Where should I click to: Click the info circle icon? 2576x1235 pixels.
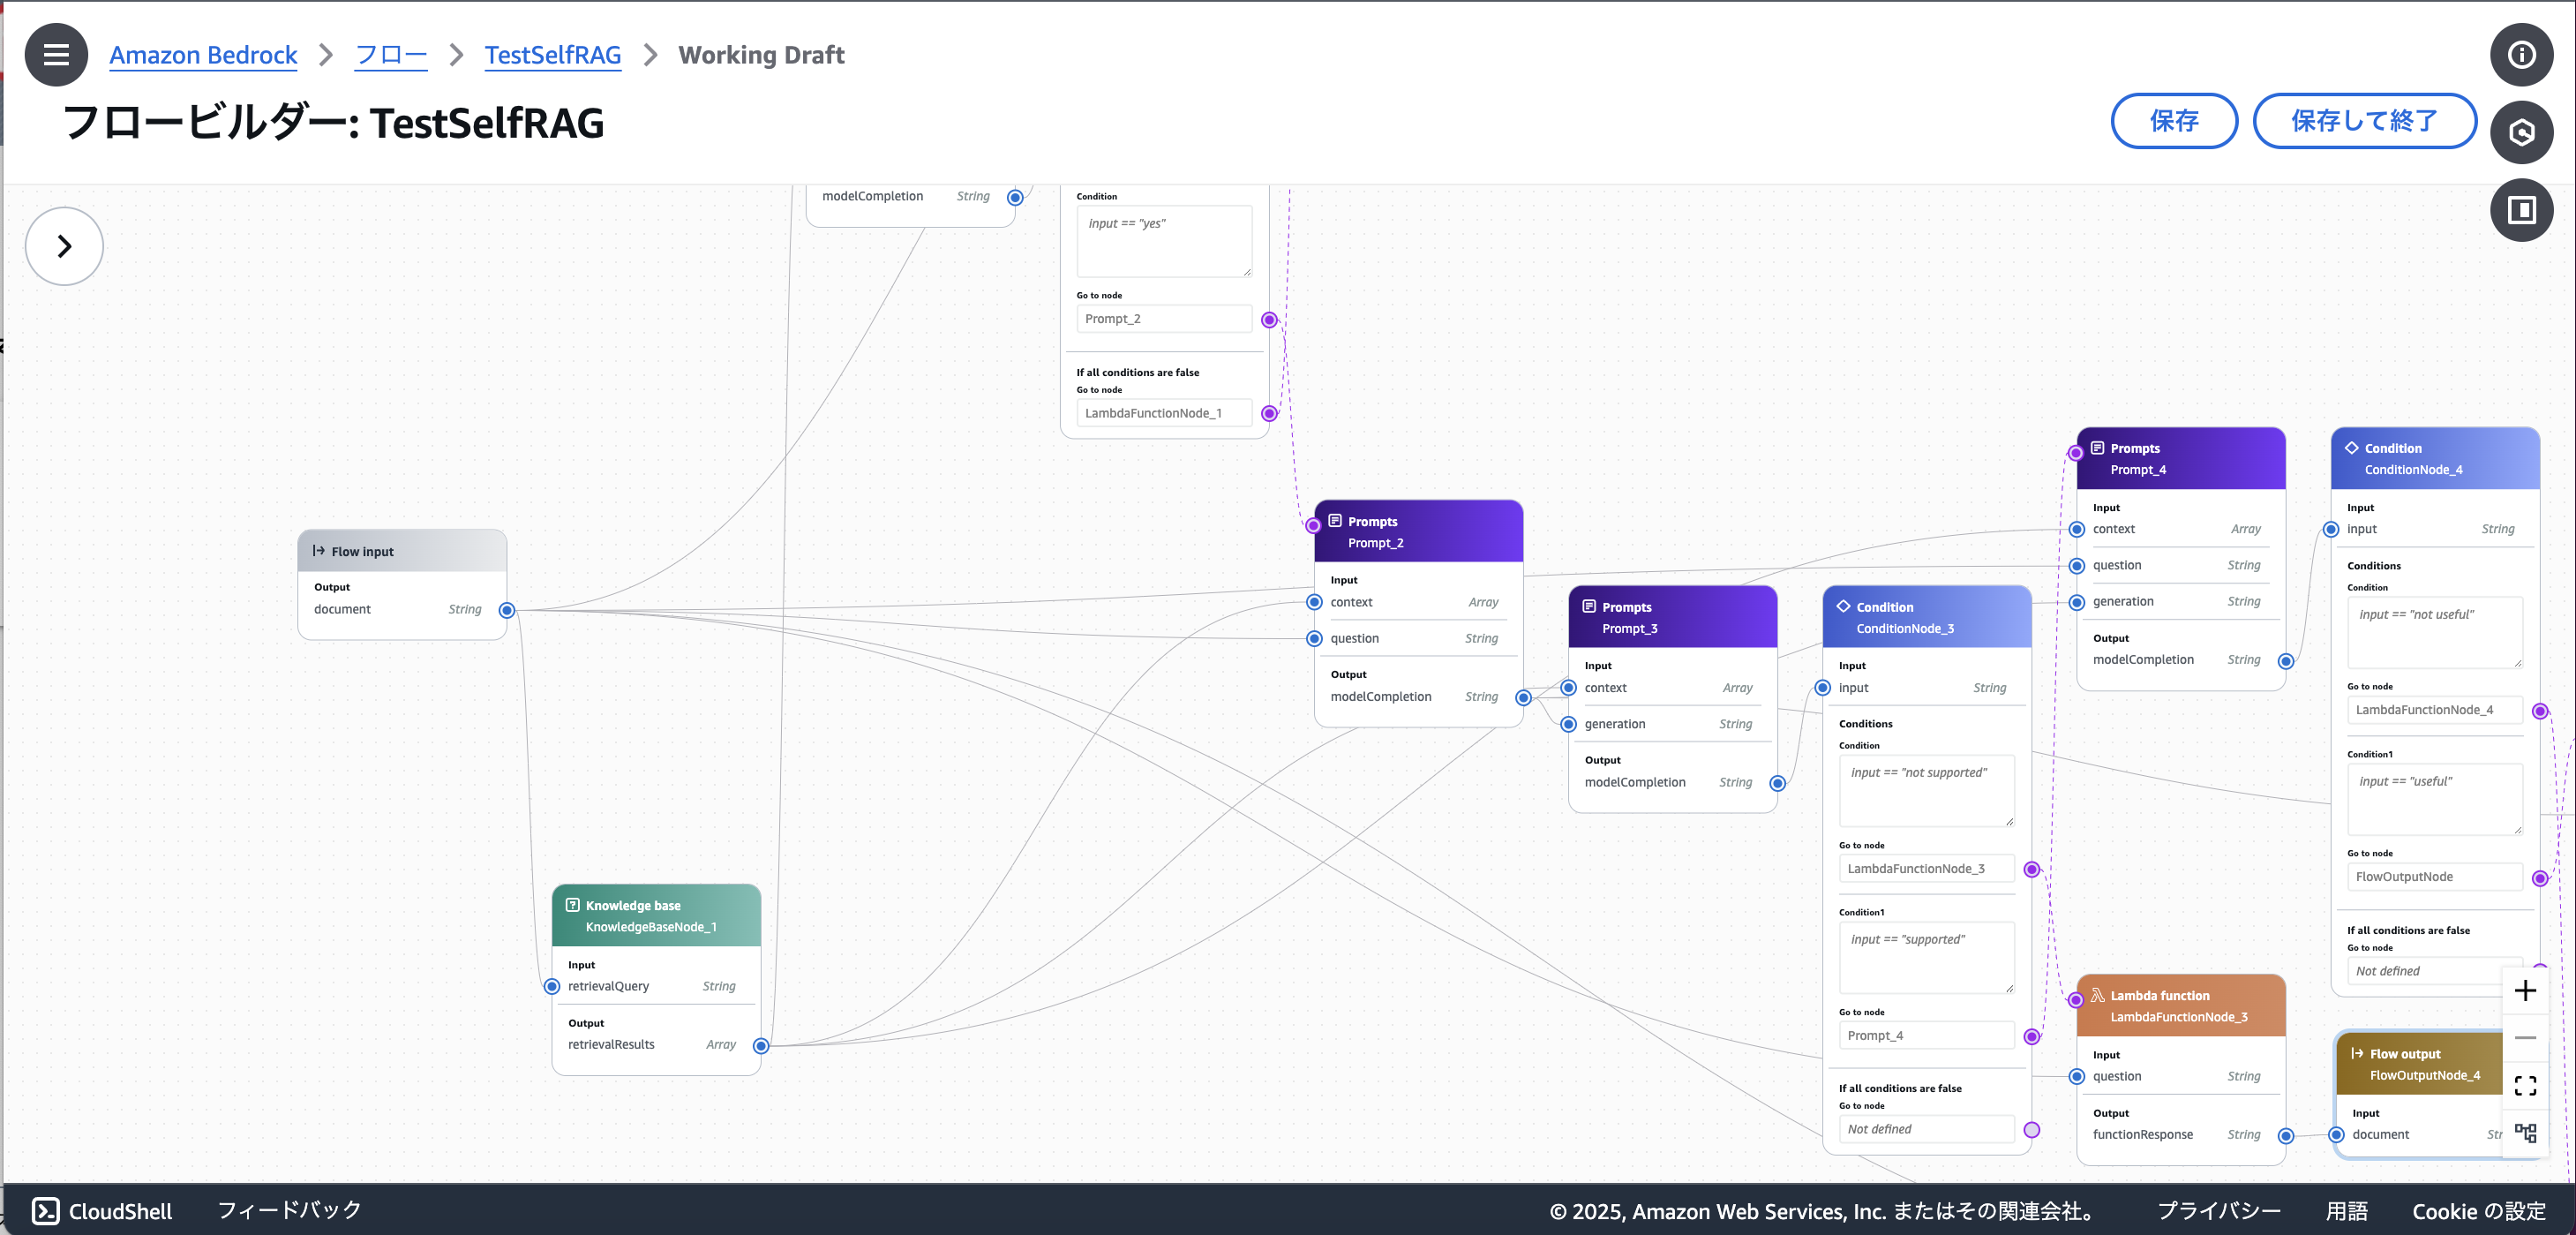pos(2521,54)
